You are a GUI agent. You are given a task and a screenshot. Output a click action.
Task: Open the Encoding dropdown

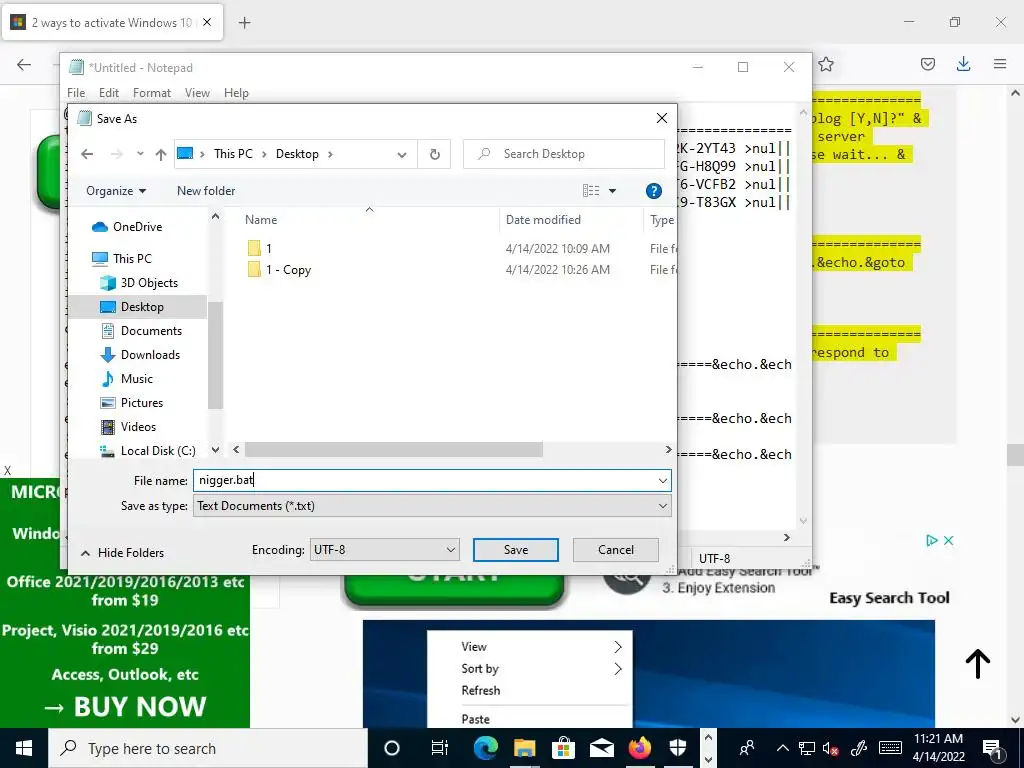click(x=384, y=550)
